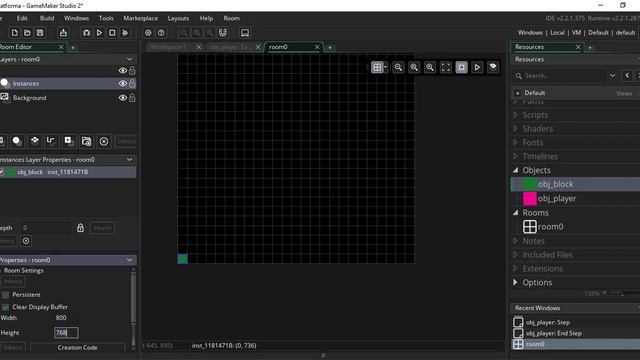
Task: Click the laptop display toolbar icon
Action: click(245, 33)
